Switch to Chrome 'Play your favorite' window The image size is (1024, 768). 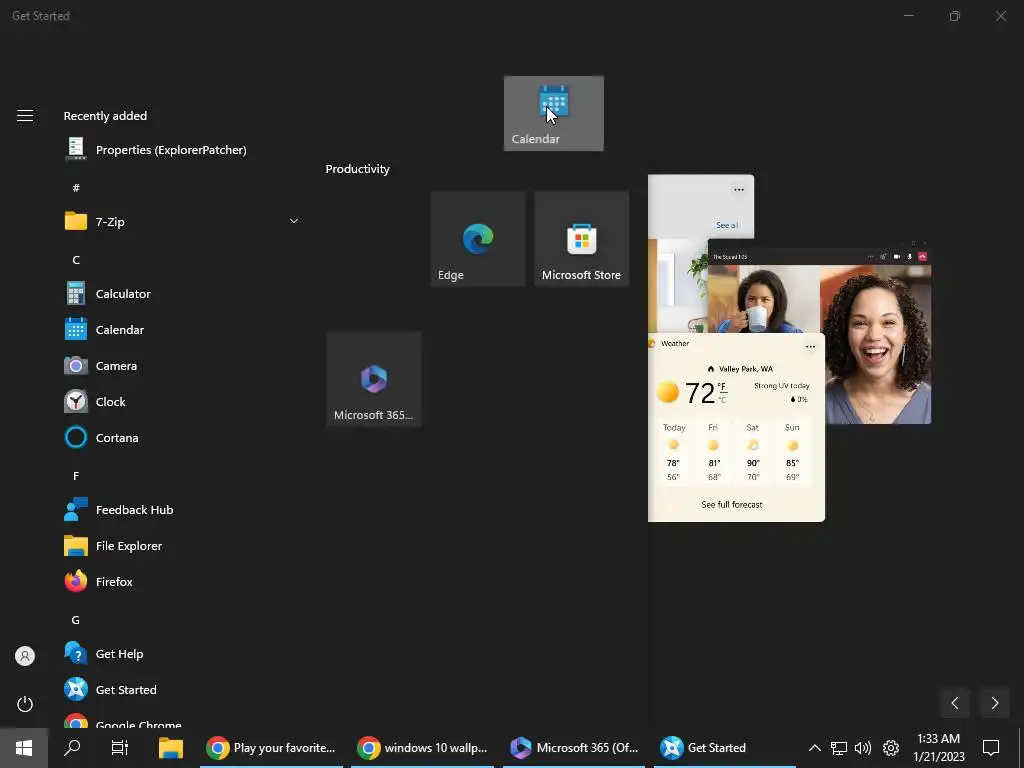272,748
